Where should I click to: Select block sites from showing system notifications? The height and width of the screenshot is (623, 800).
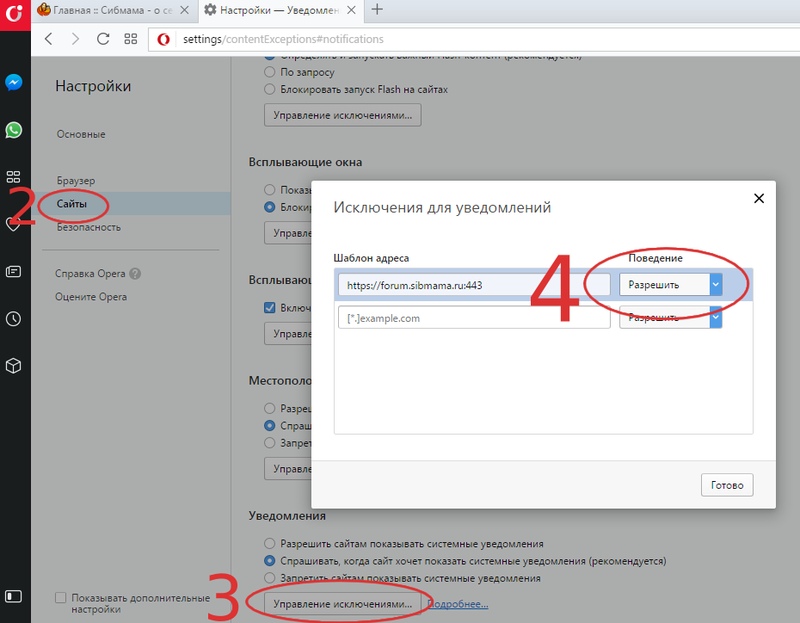(270, 578)
